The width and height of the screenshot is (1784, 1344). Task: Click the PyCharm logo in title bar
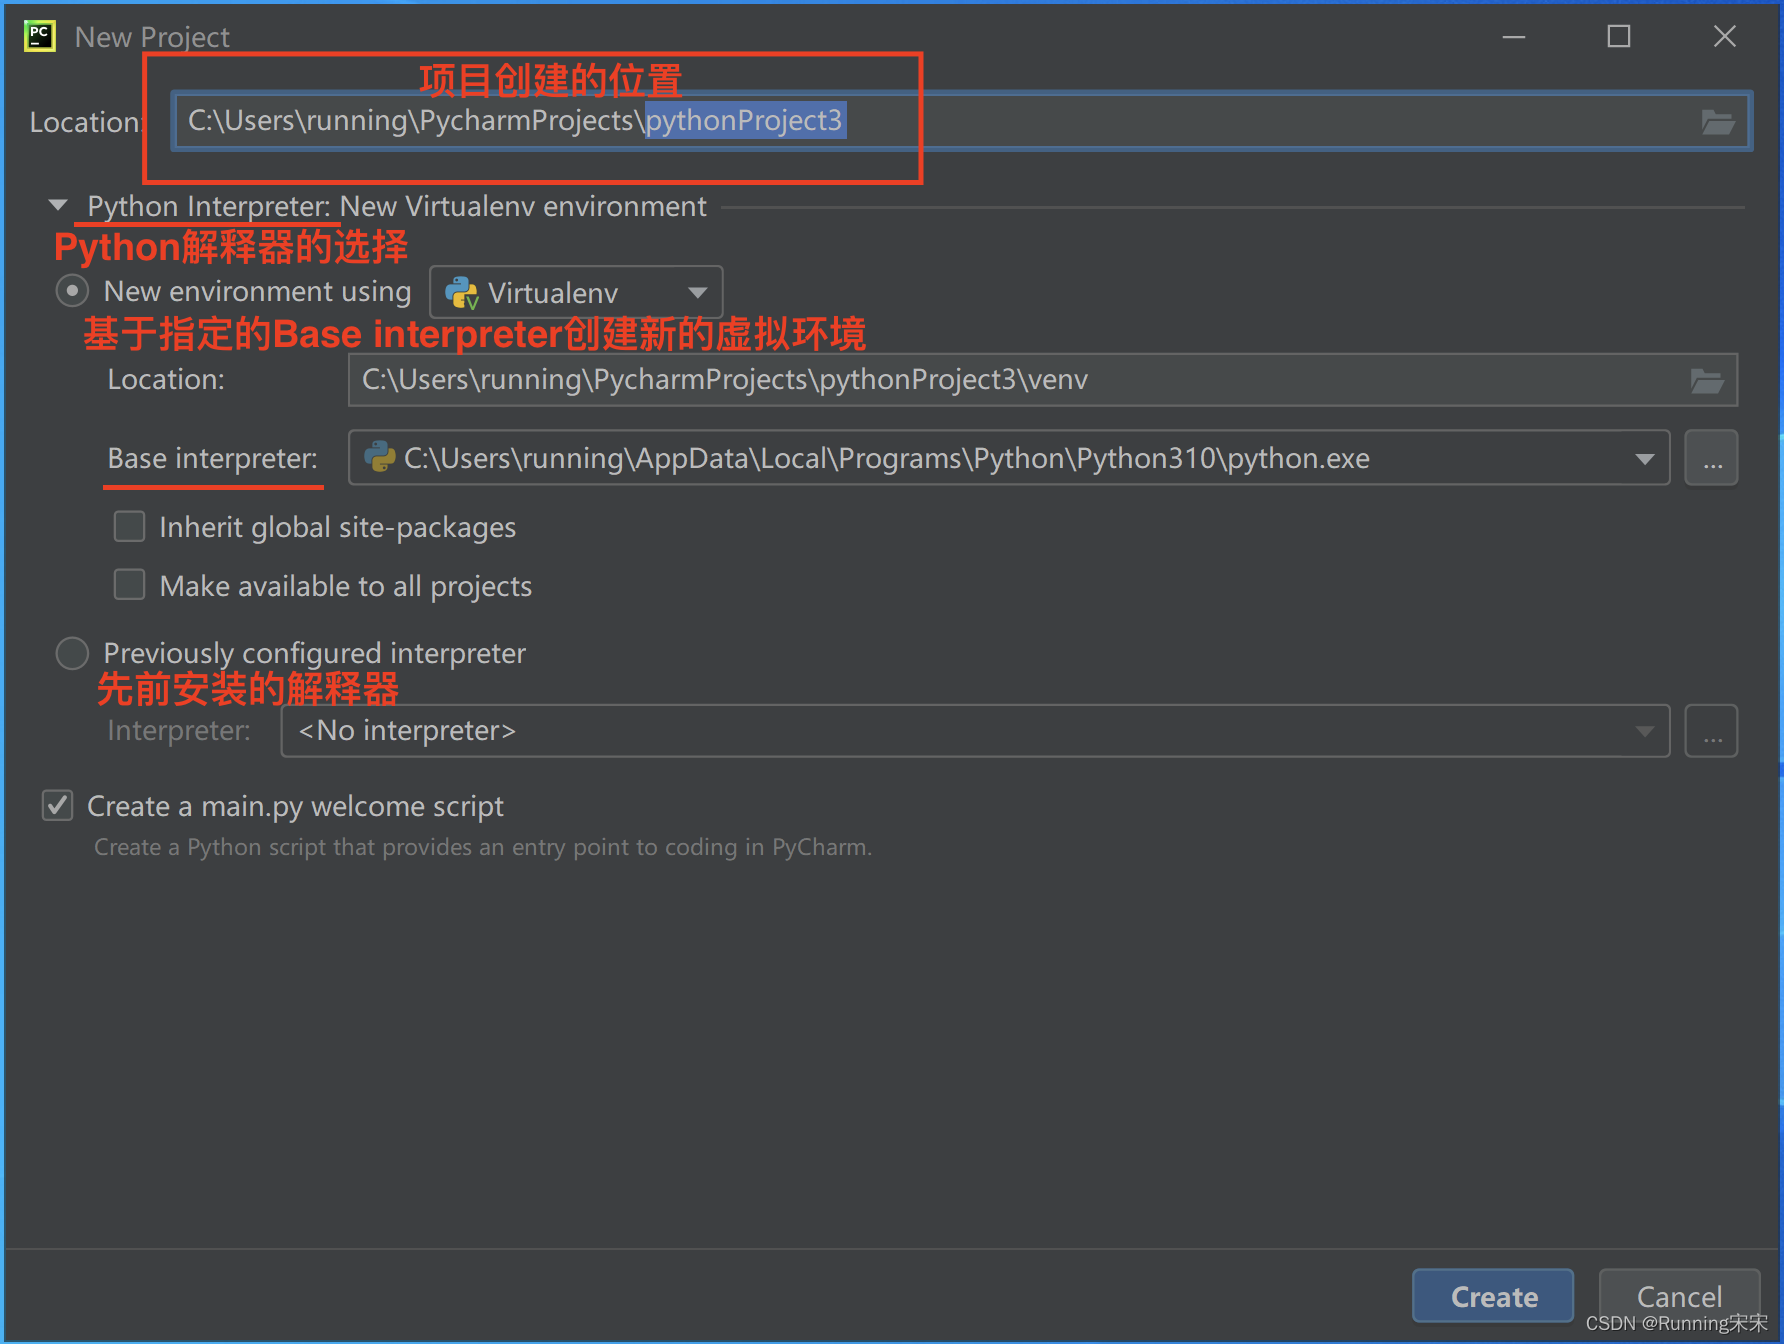[x=40, y=36]
